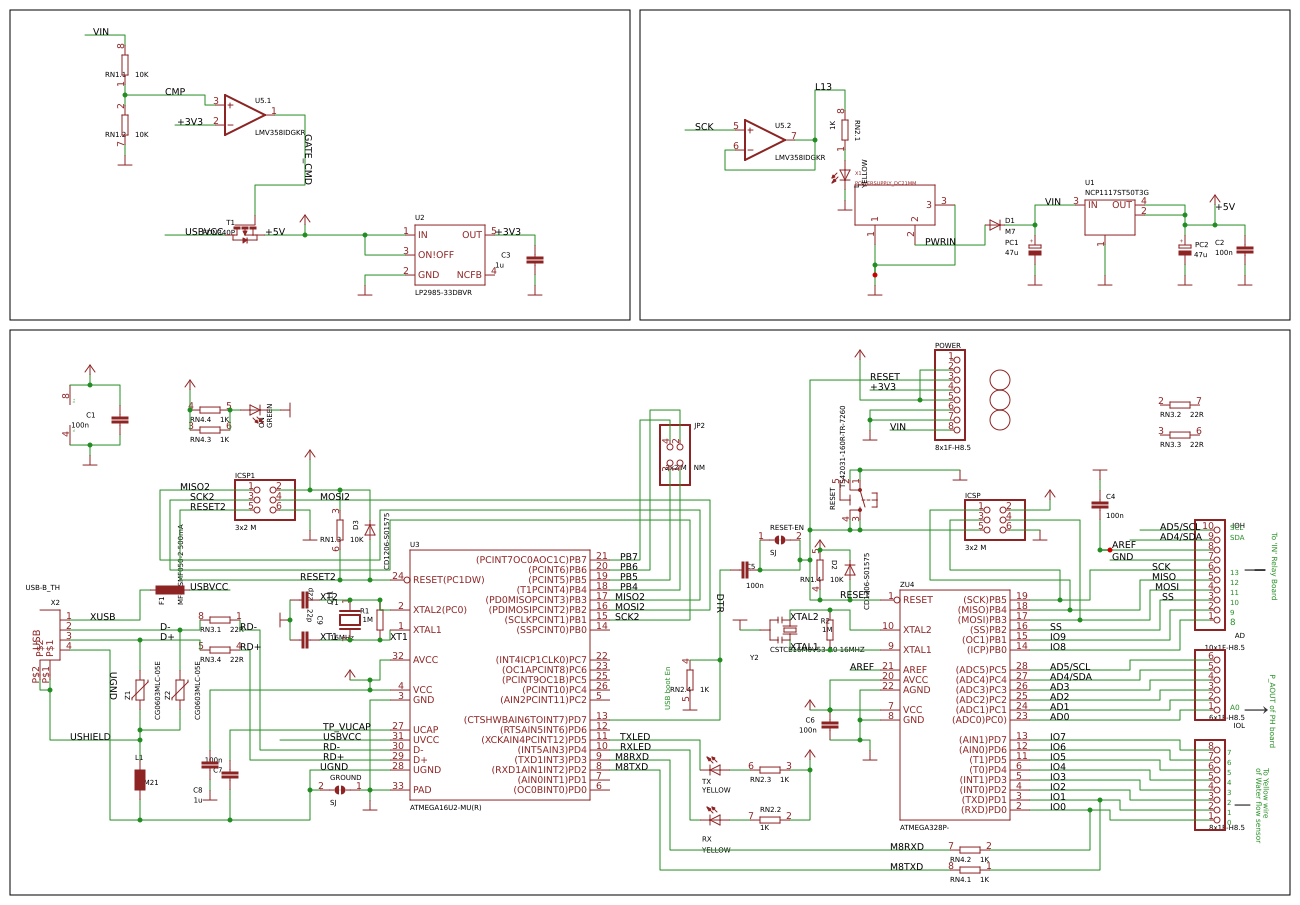Viewport: 1300px width, 905px height.
Task: Click the RX yellow LED symbol
Action: 713,818
